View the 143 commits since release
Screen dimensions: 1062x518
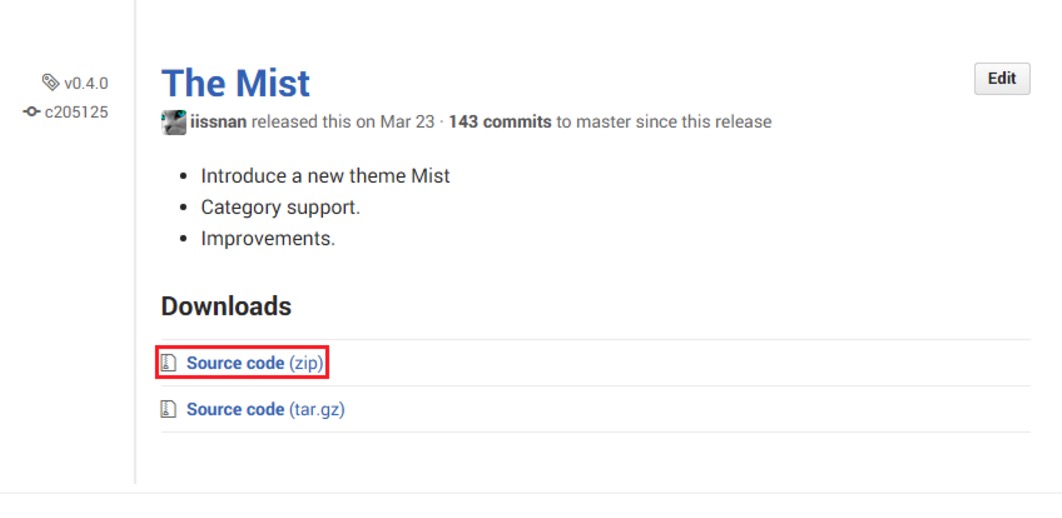pyautogui.click(x=499, y=122)
